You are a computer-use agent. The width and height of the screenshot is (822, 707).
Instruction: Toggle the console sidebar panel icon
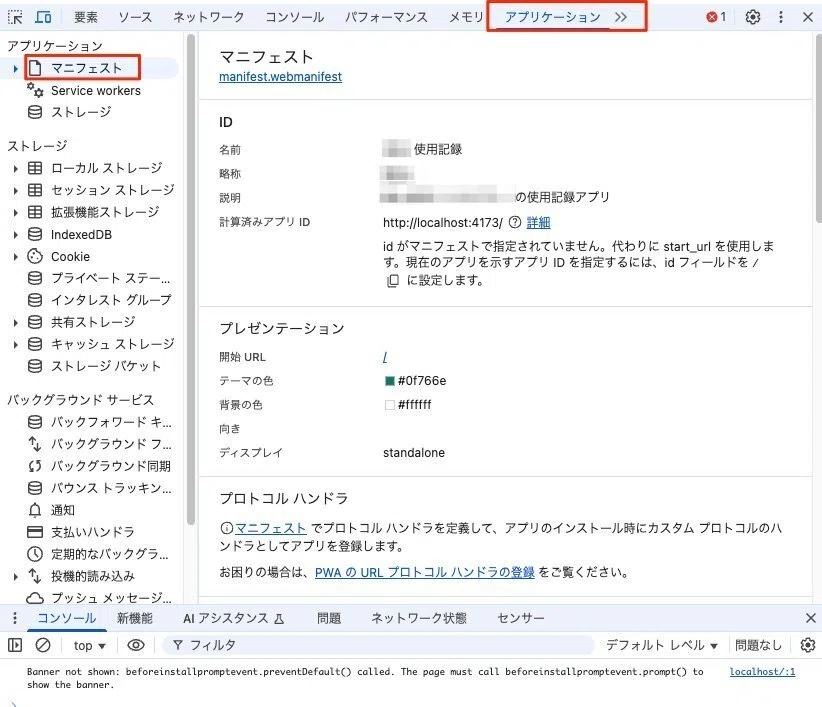pyautogui.click(x=15, y=645)
